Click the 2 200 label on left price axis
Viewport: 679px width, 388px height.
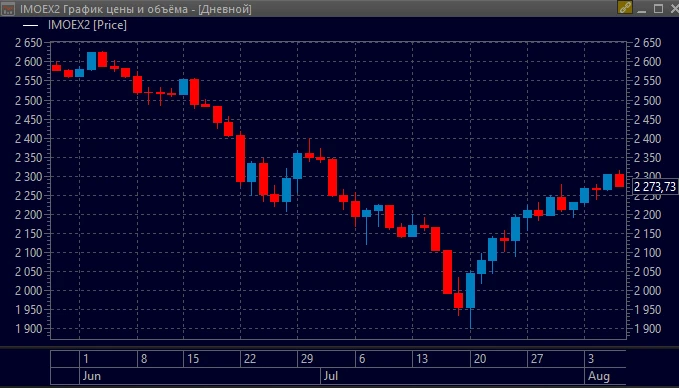(x=29, y=214)
